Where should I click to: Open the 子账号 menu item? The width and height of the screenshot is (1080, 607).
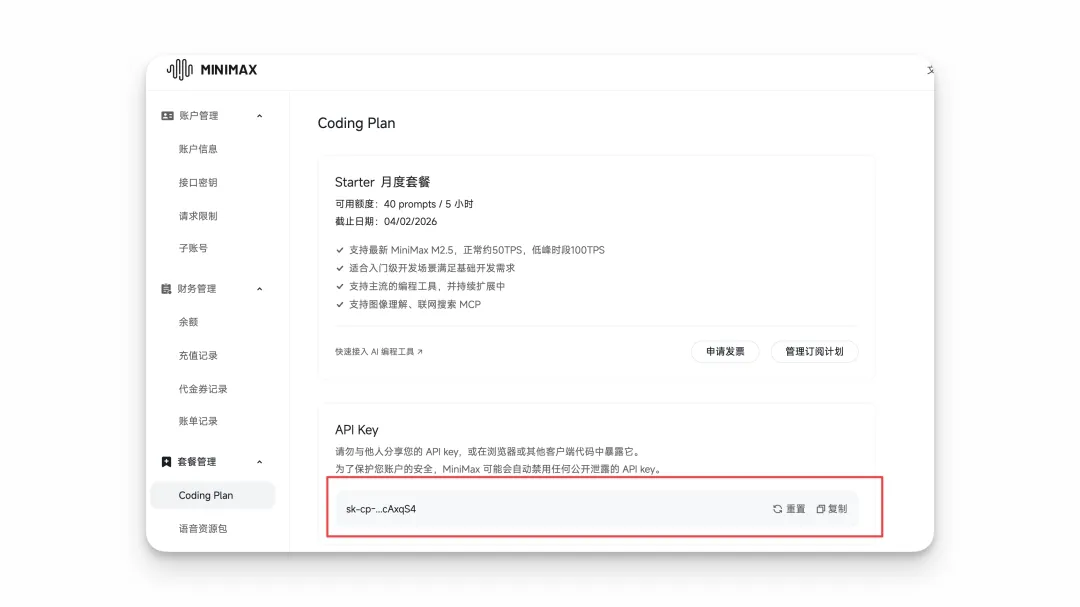[193, 248]
